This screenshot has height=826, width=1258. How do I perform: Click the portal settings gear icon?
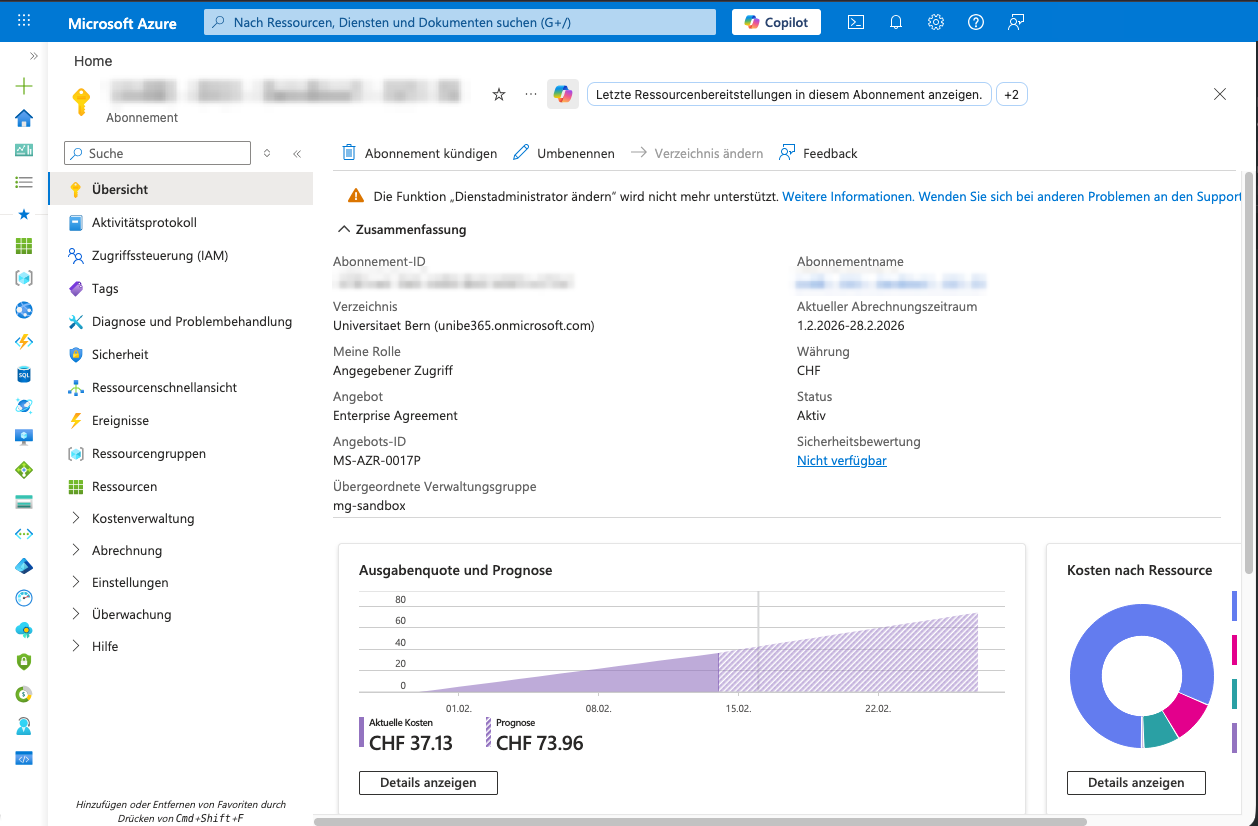click(935, 21)
